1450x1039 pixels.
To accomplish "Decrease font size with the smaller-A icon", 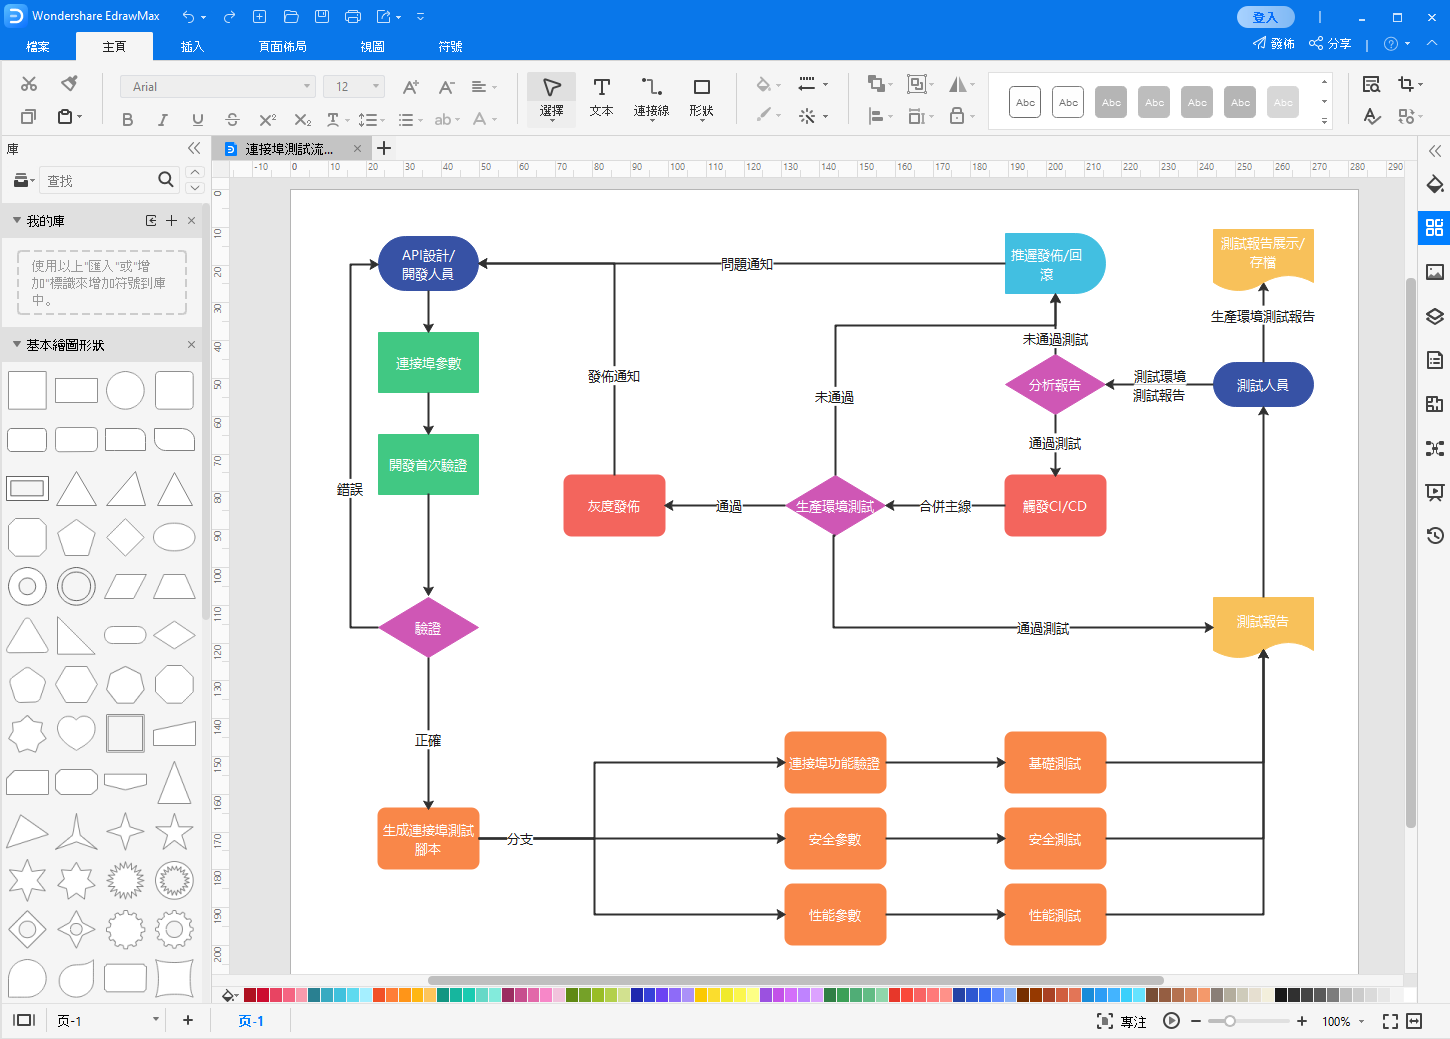I will point(446,87).
